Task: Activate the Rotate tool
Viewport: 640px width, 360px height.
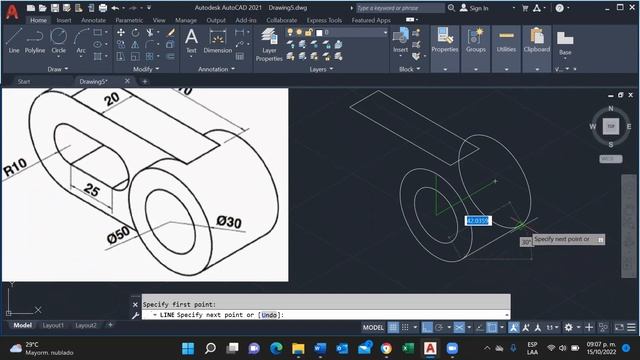Action: click(135, 33)
